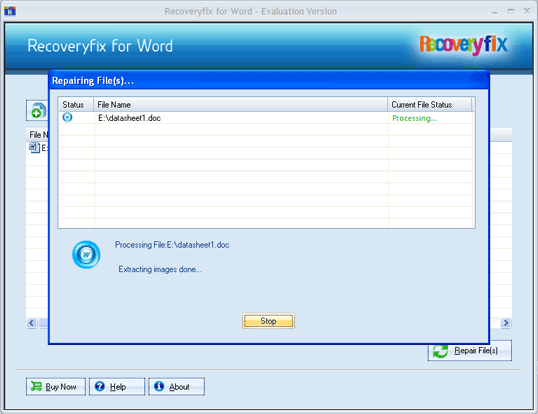The height and width of the screenshot is (414, 538).
Task: Click the status icon for datasheet1.doc row
Action: [x=68, y=118]
